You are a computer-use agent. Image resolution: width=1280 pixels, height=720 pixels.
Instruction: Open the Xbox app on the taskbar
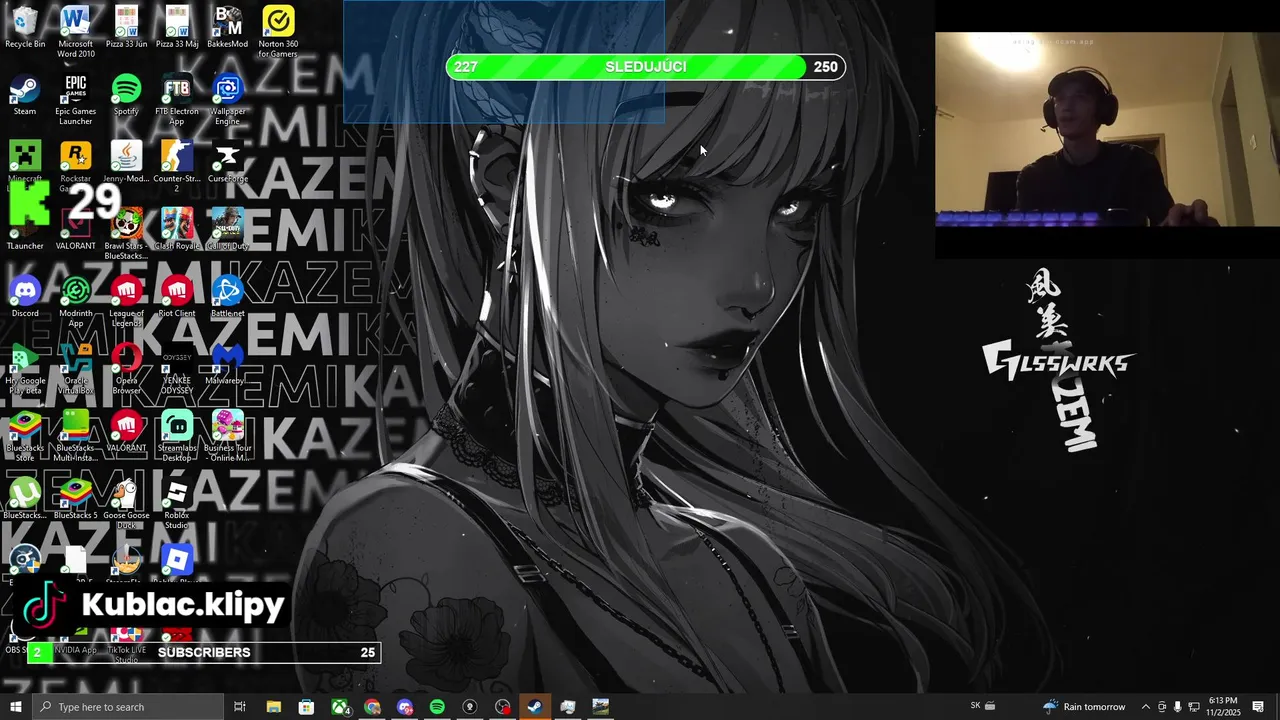(340, 707)
